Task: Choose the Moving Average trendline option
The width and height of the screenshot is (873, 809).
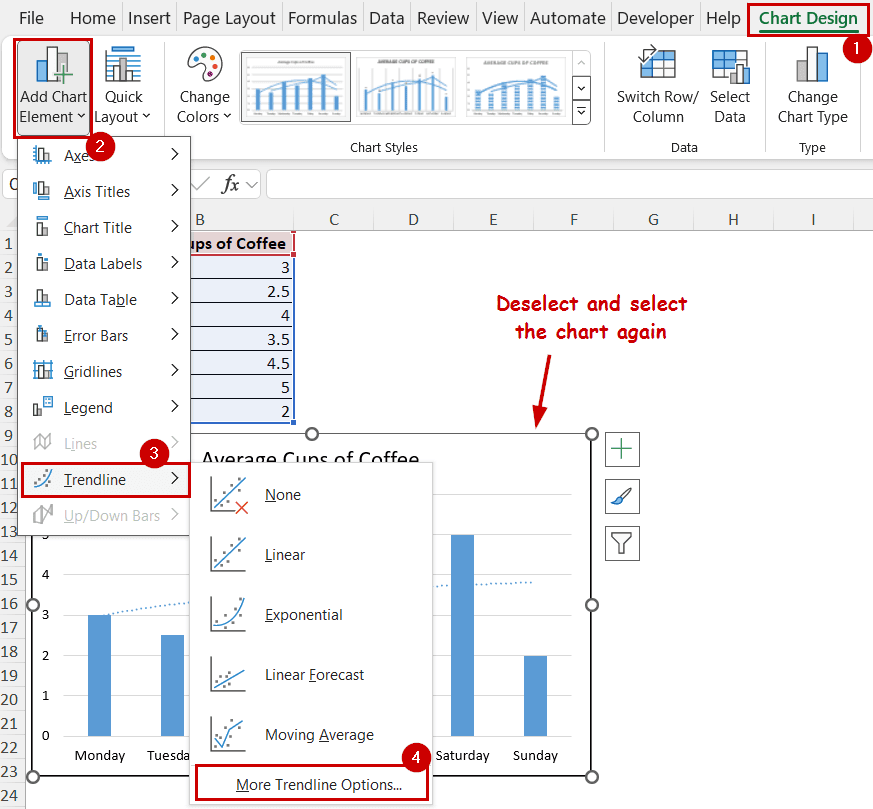Action: [x=311, y=735]
